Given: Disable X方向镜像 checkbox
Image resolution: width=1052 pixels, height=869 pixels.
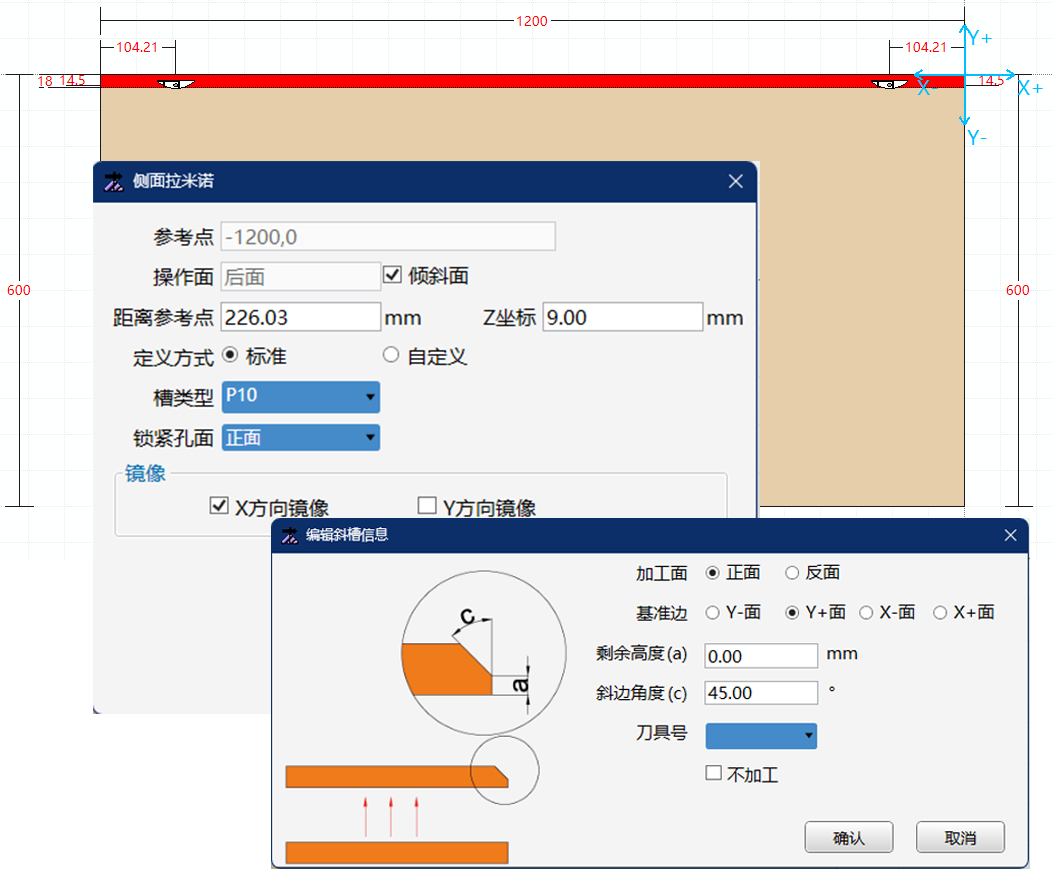Looking at the screenshot, I should click(219, 506).
